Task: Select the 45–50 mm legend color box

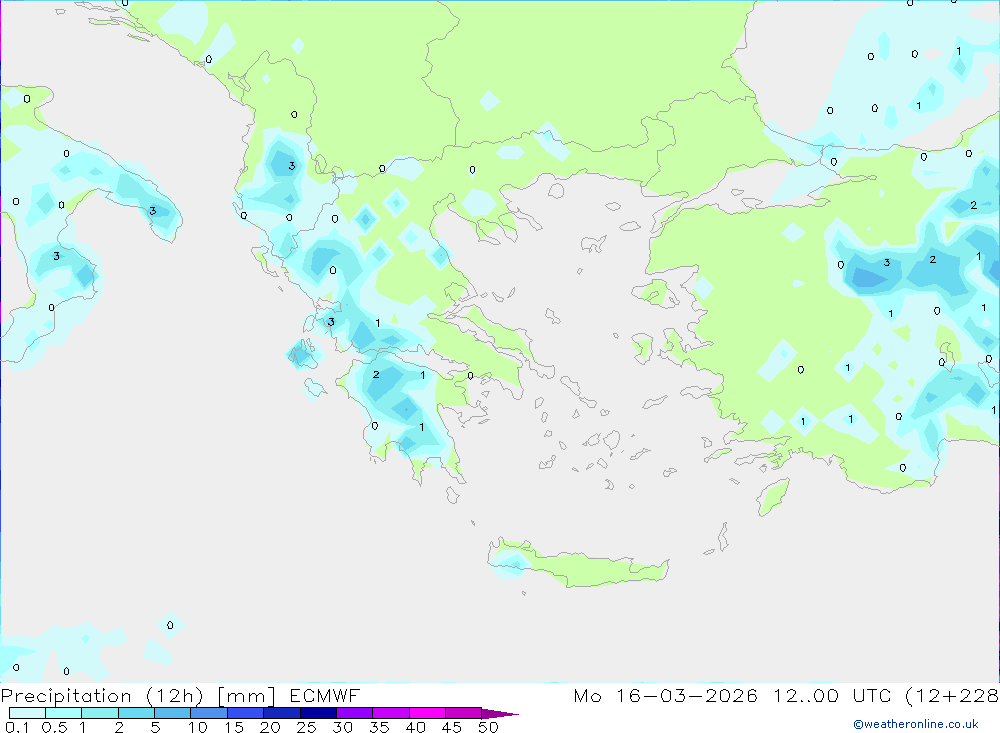Action: click(464, 713)
